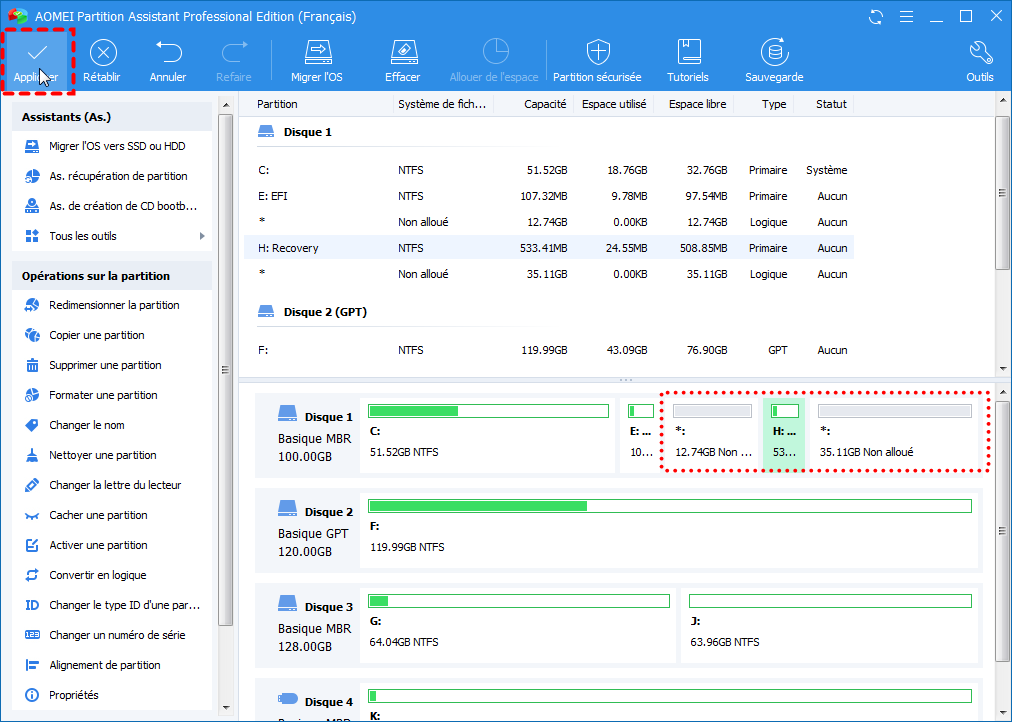1012x722 pixels.
Task: Choose Formater une partition in sidebar
Action: coord(104,395)
